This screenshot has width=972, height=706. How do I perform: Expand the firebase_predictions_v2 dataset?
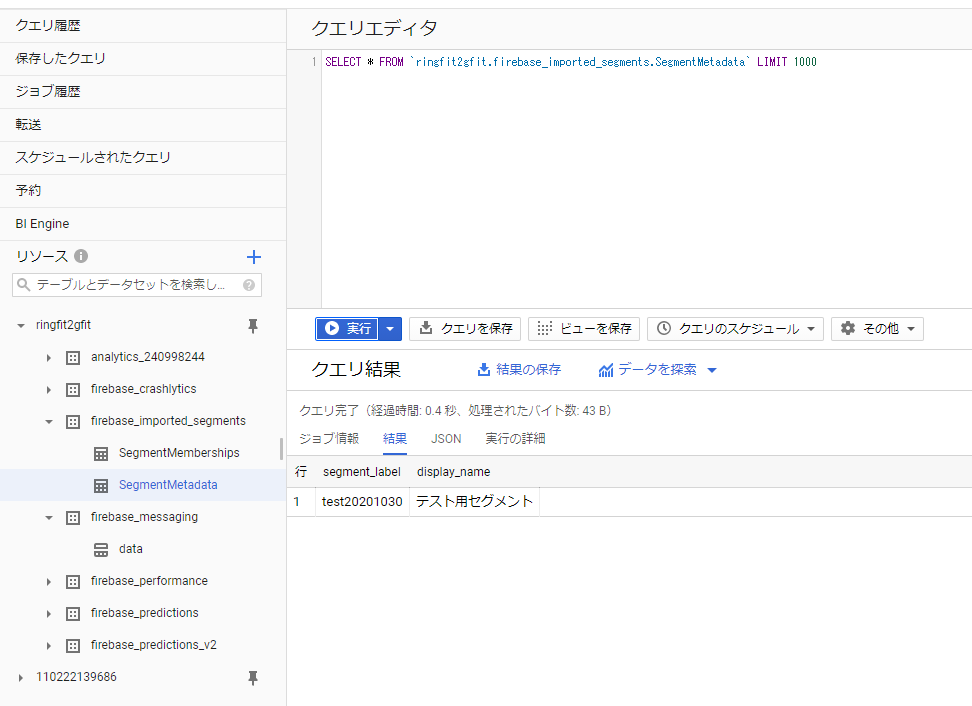[x=48, y=646]
